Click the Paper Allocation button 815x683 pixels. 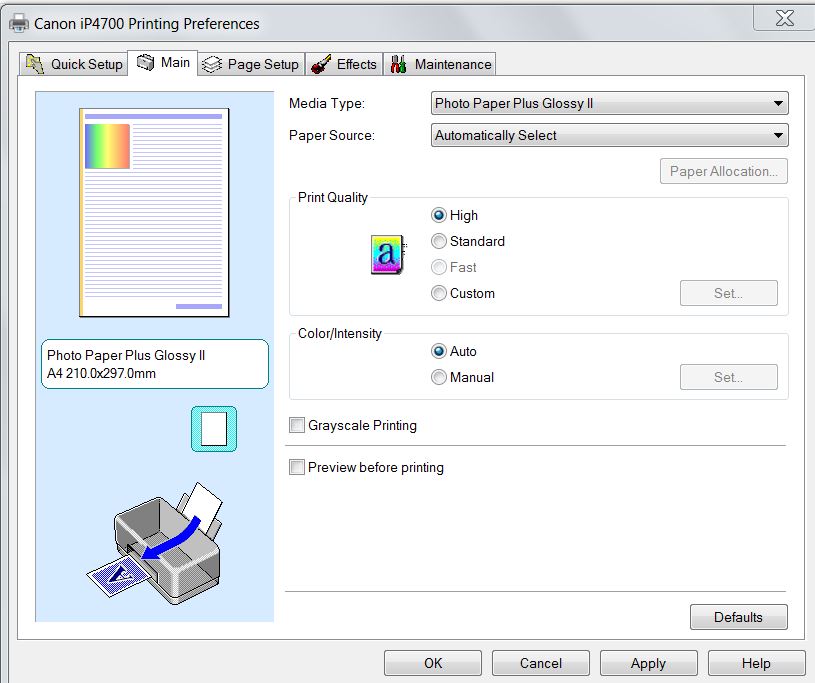[724, 172]
